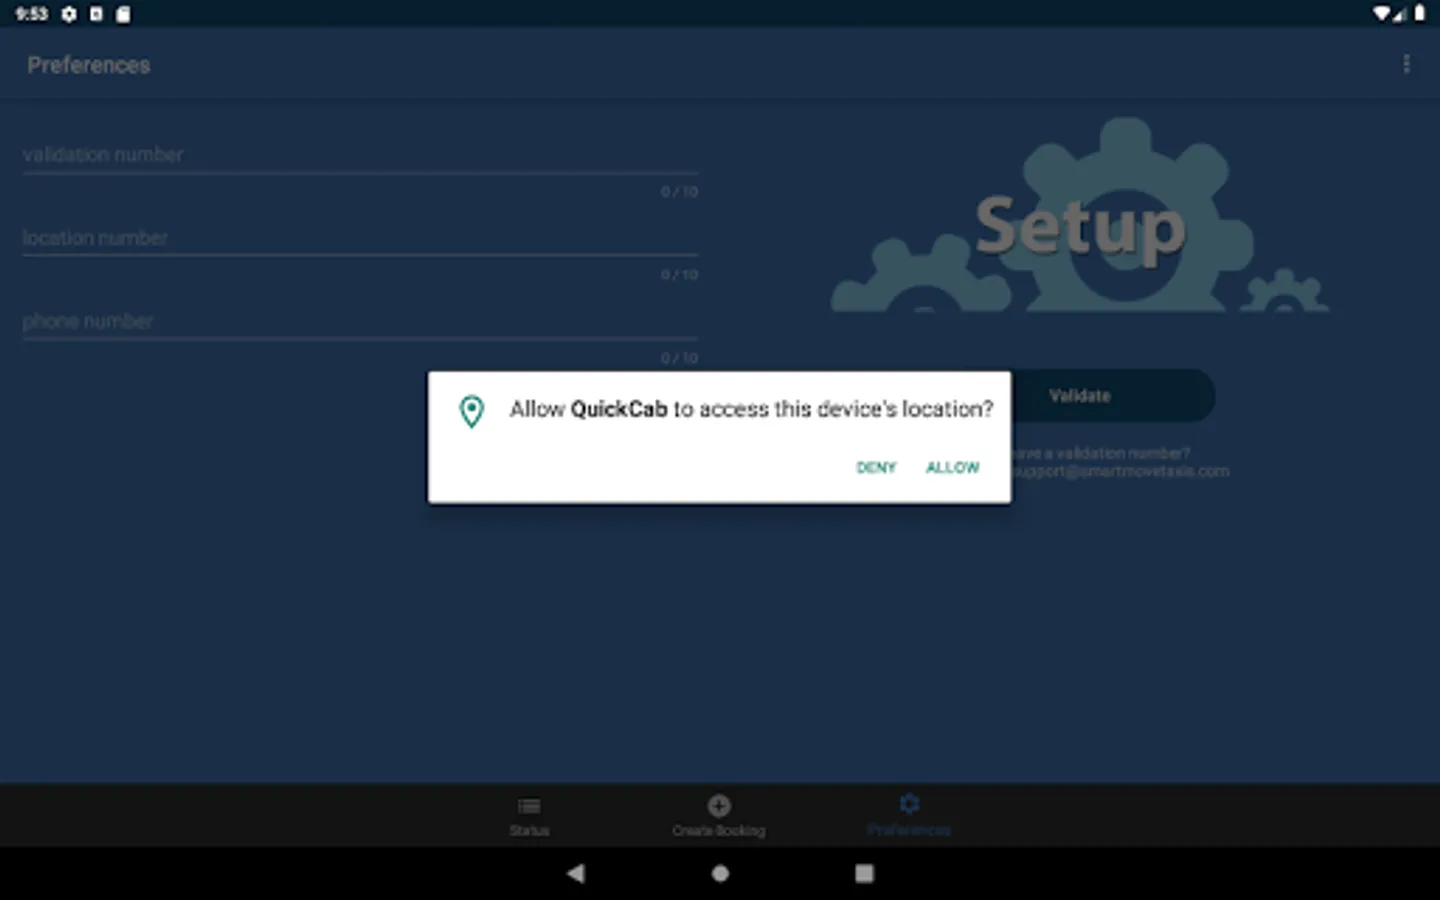1440x900 pixels.
Task: Click the permission dialog message text
Action: [x=751, y=409]
